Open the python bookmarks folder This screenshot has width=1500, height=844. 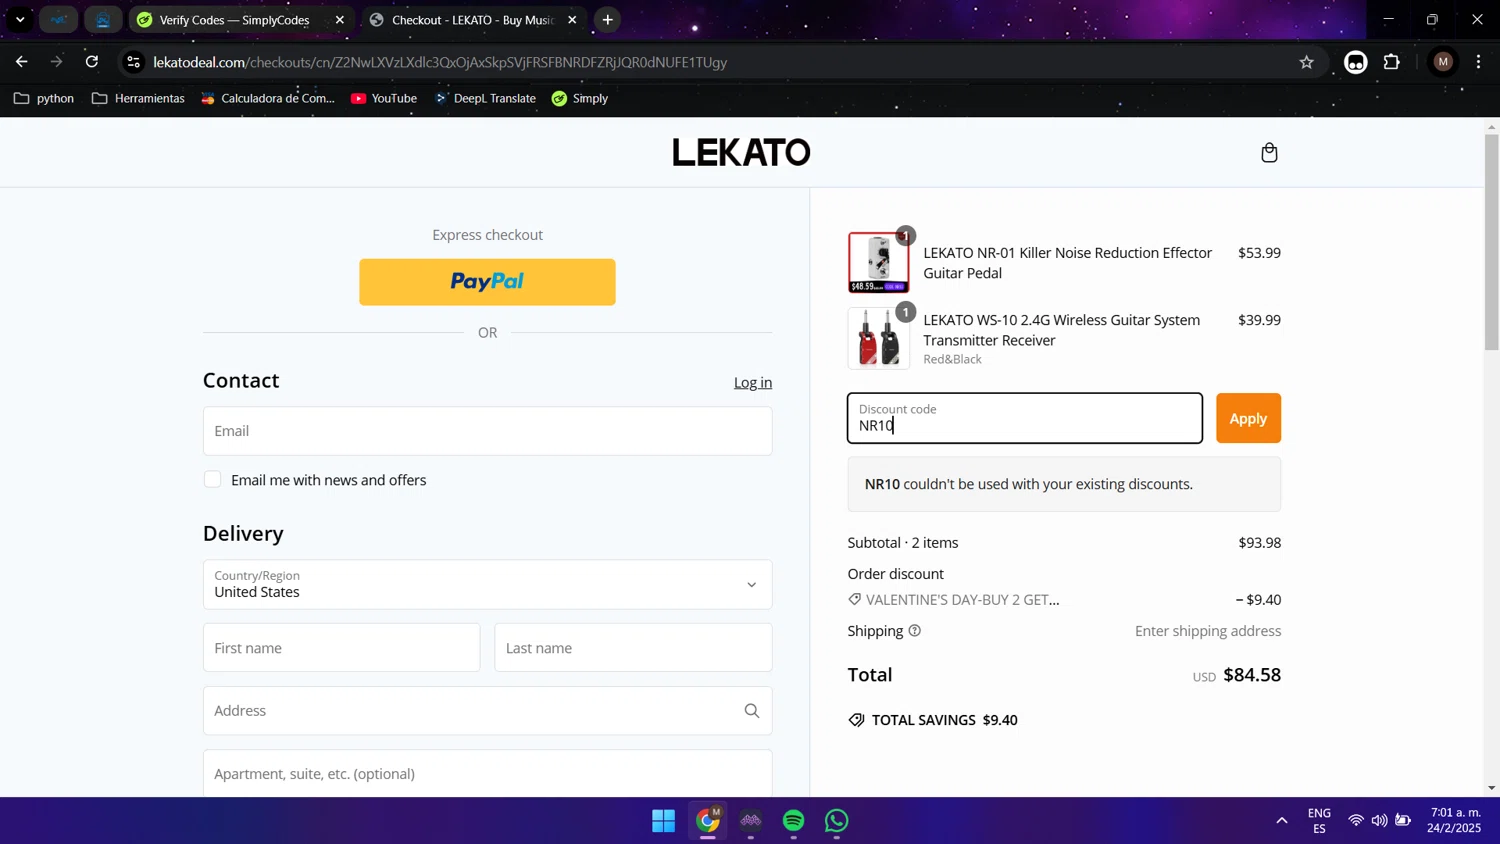(x=44, y=98)
